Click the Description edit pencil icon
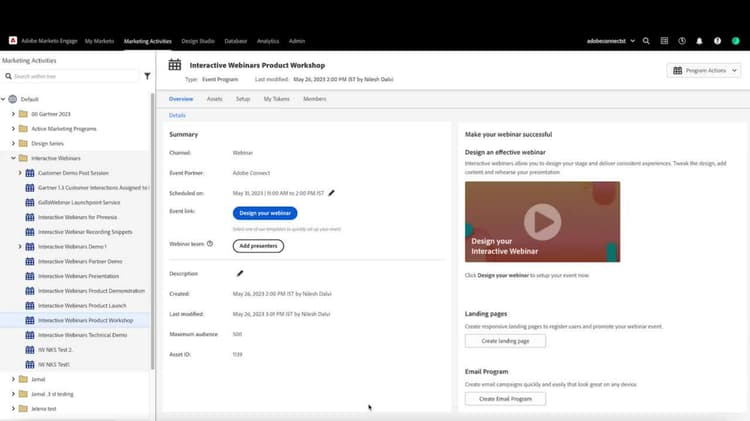 240,273
